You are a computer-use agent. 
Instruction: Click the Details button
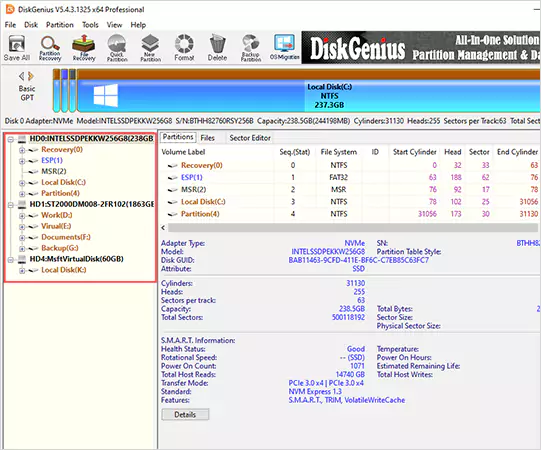point(185,414)
